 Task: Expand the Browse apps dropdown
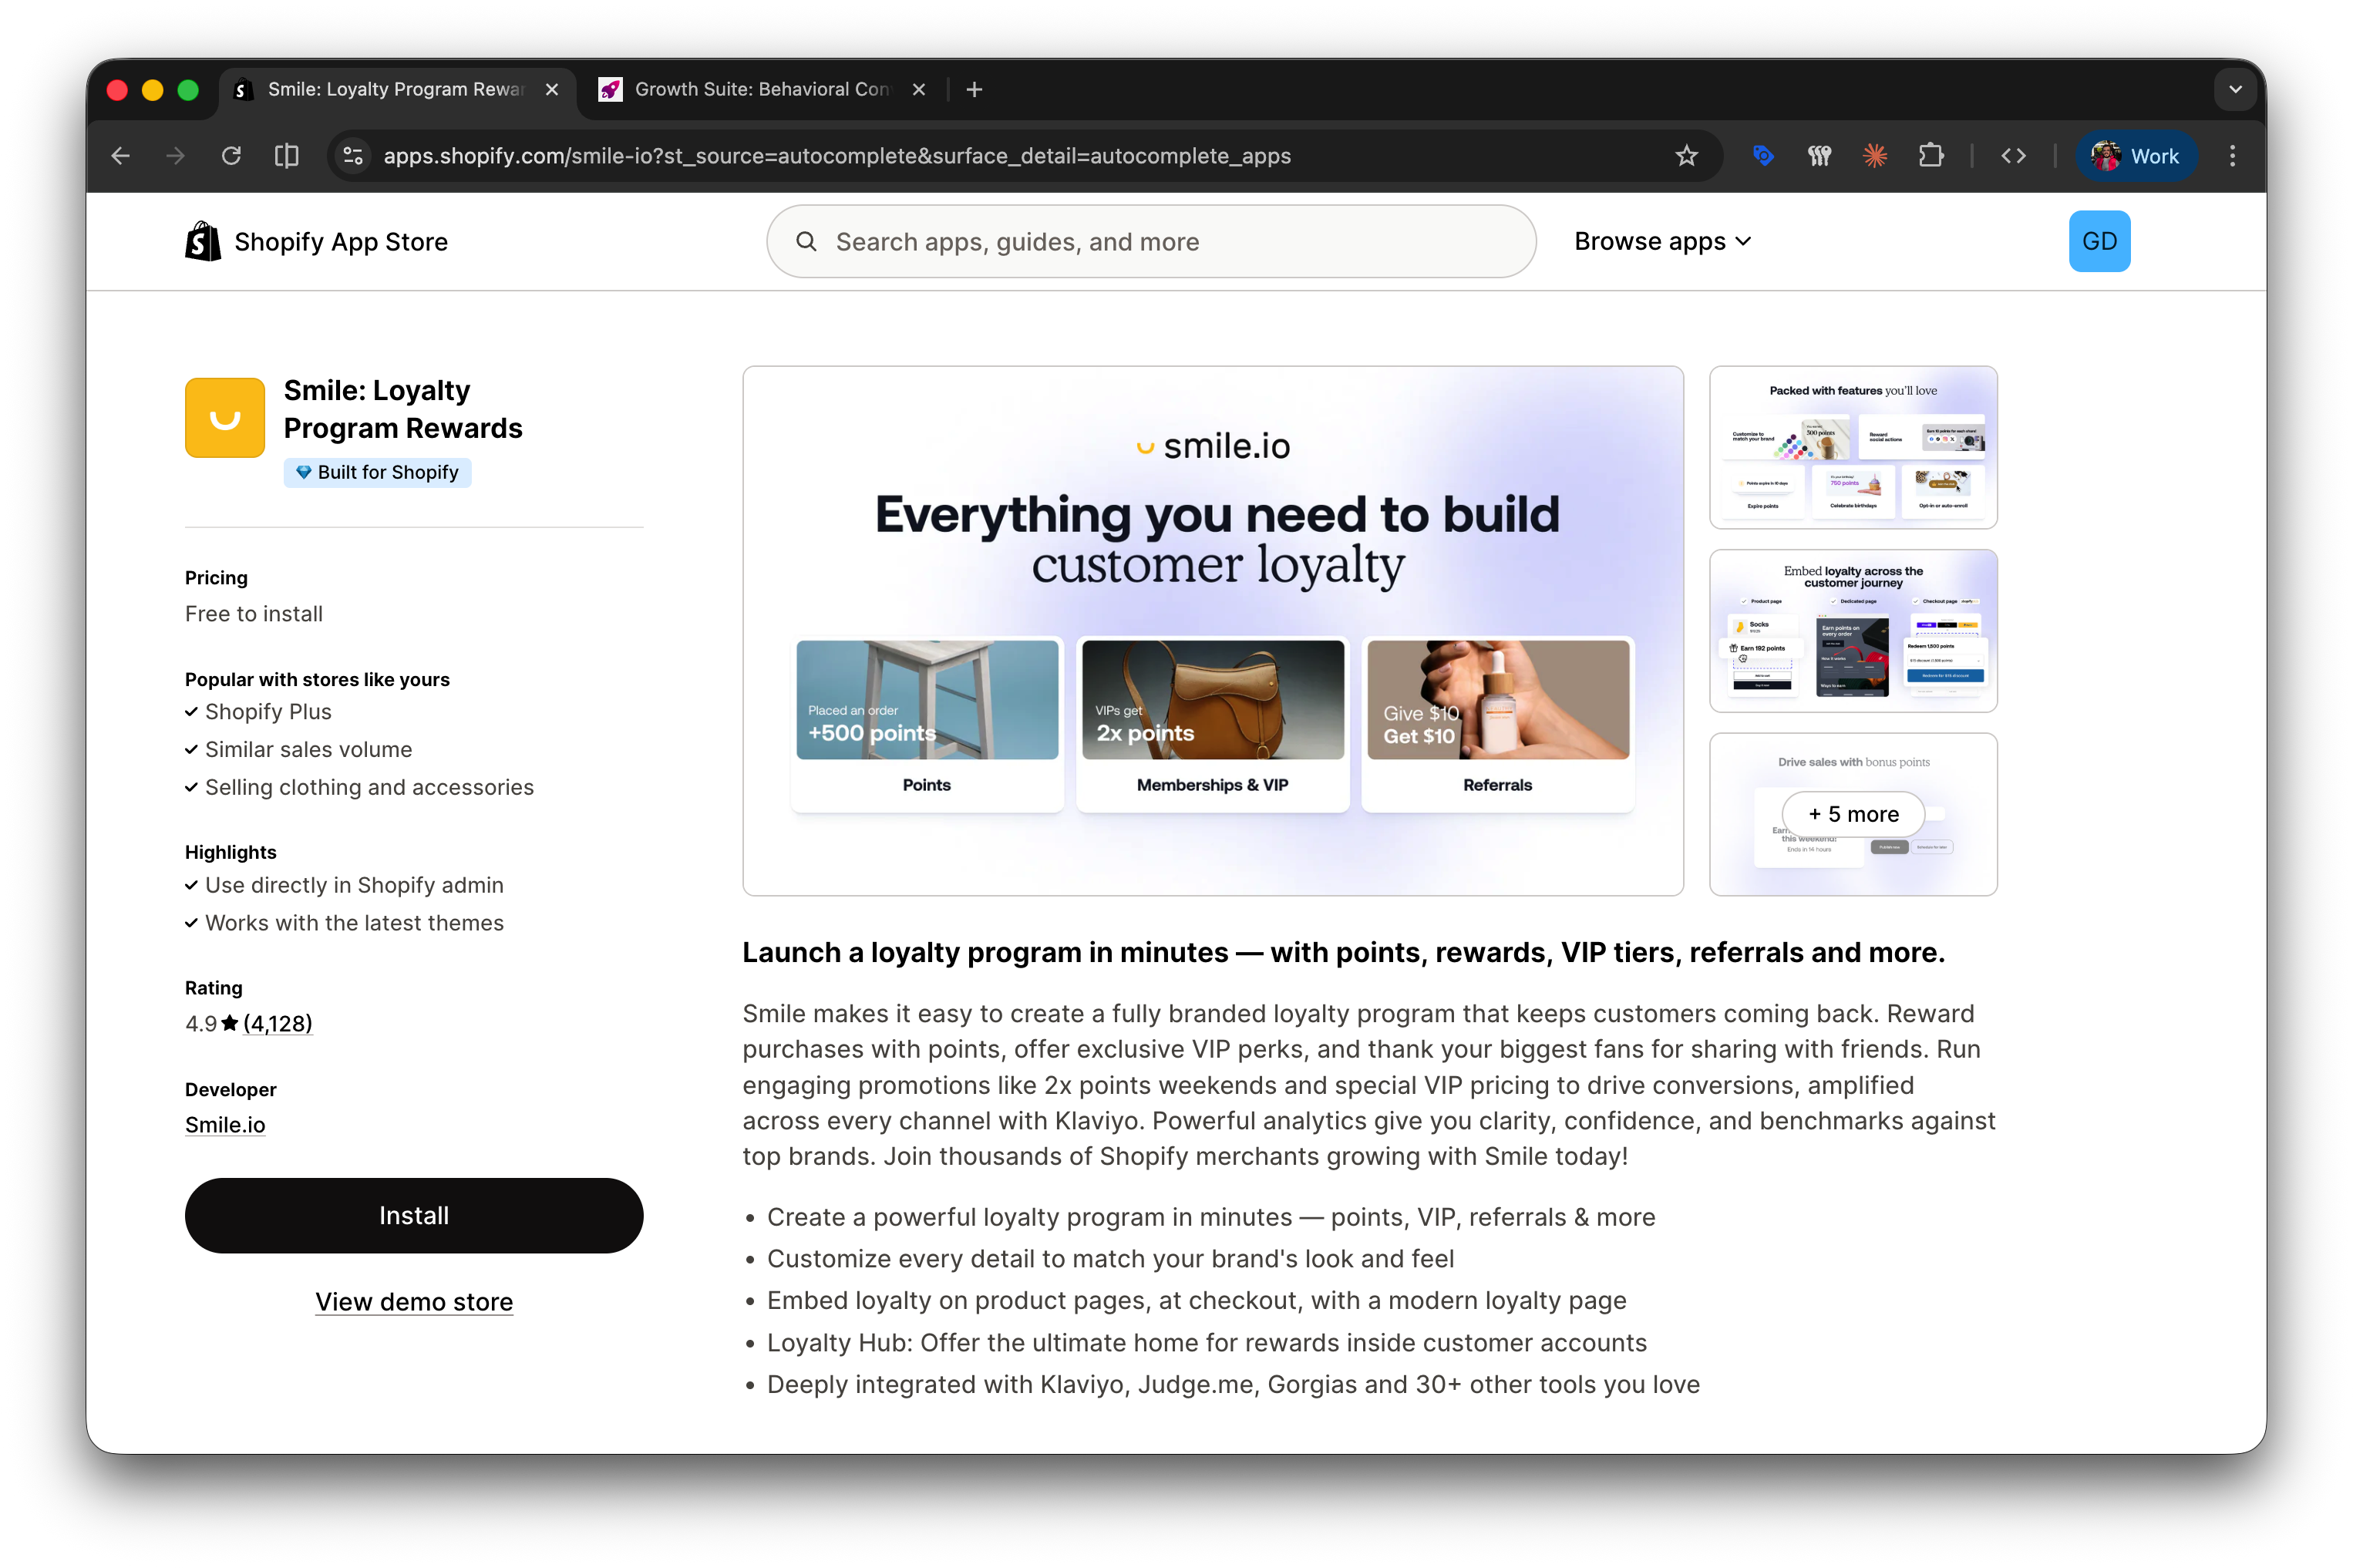(1662, 241)
